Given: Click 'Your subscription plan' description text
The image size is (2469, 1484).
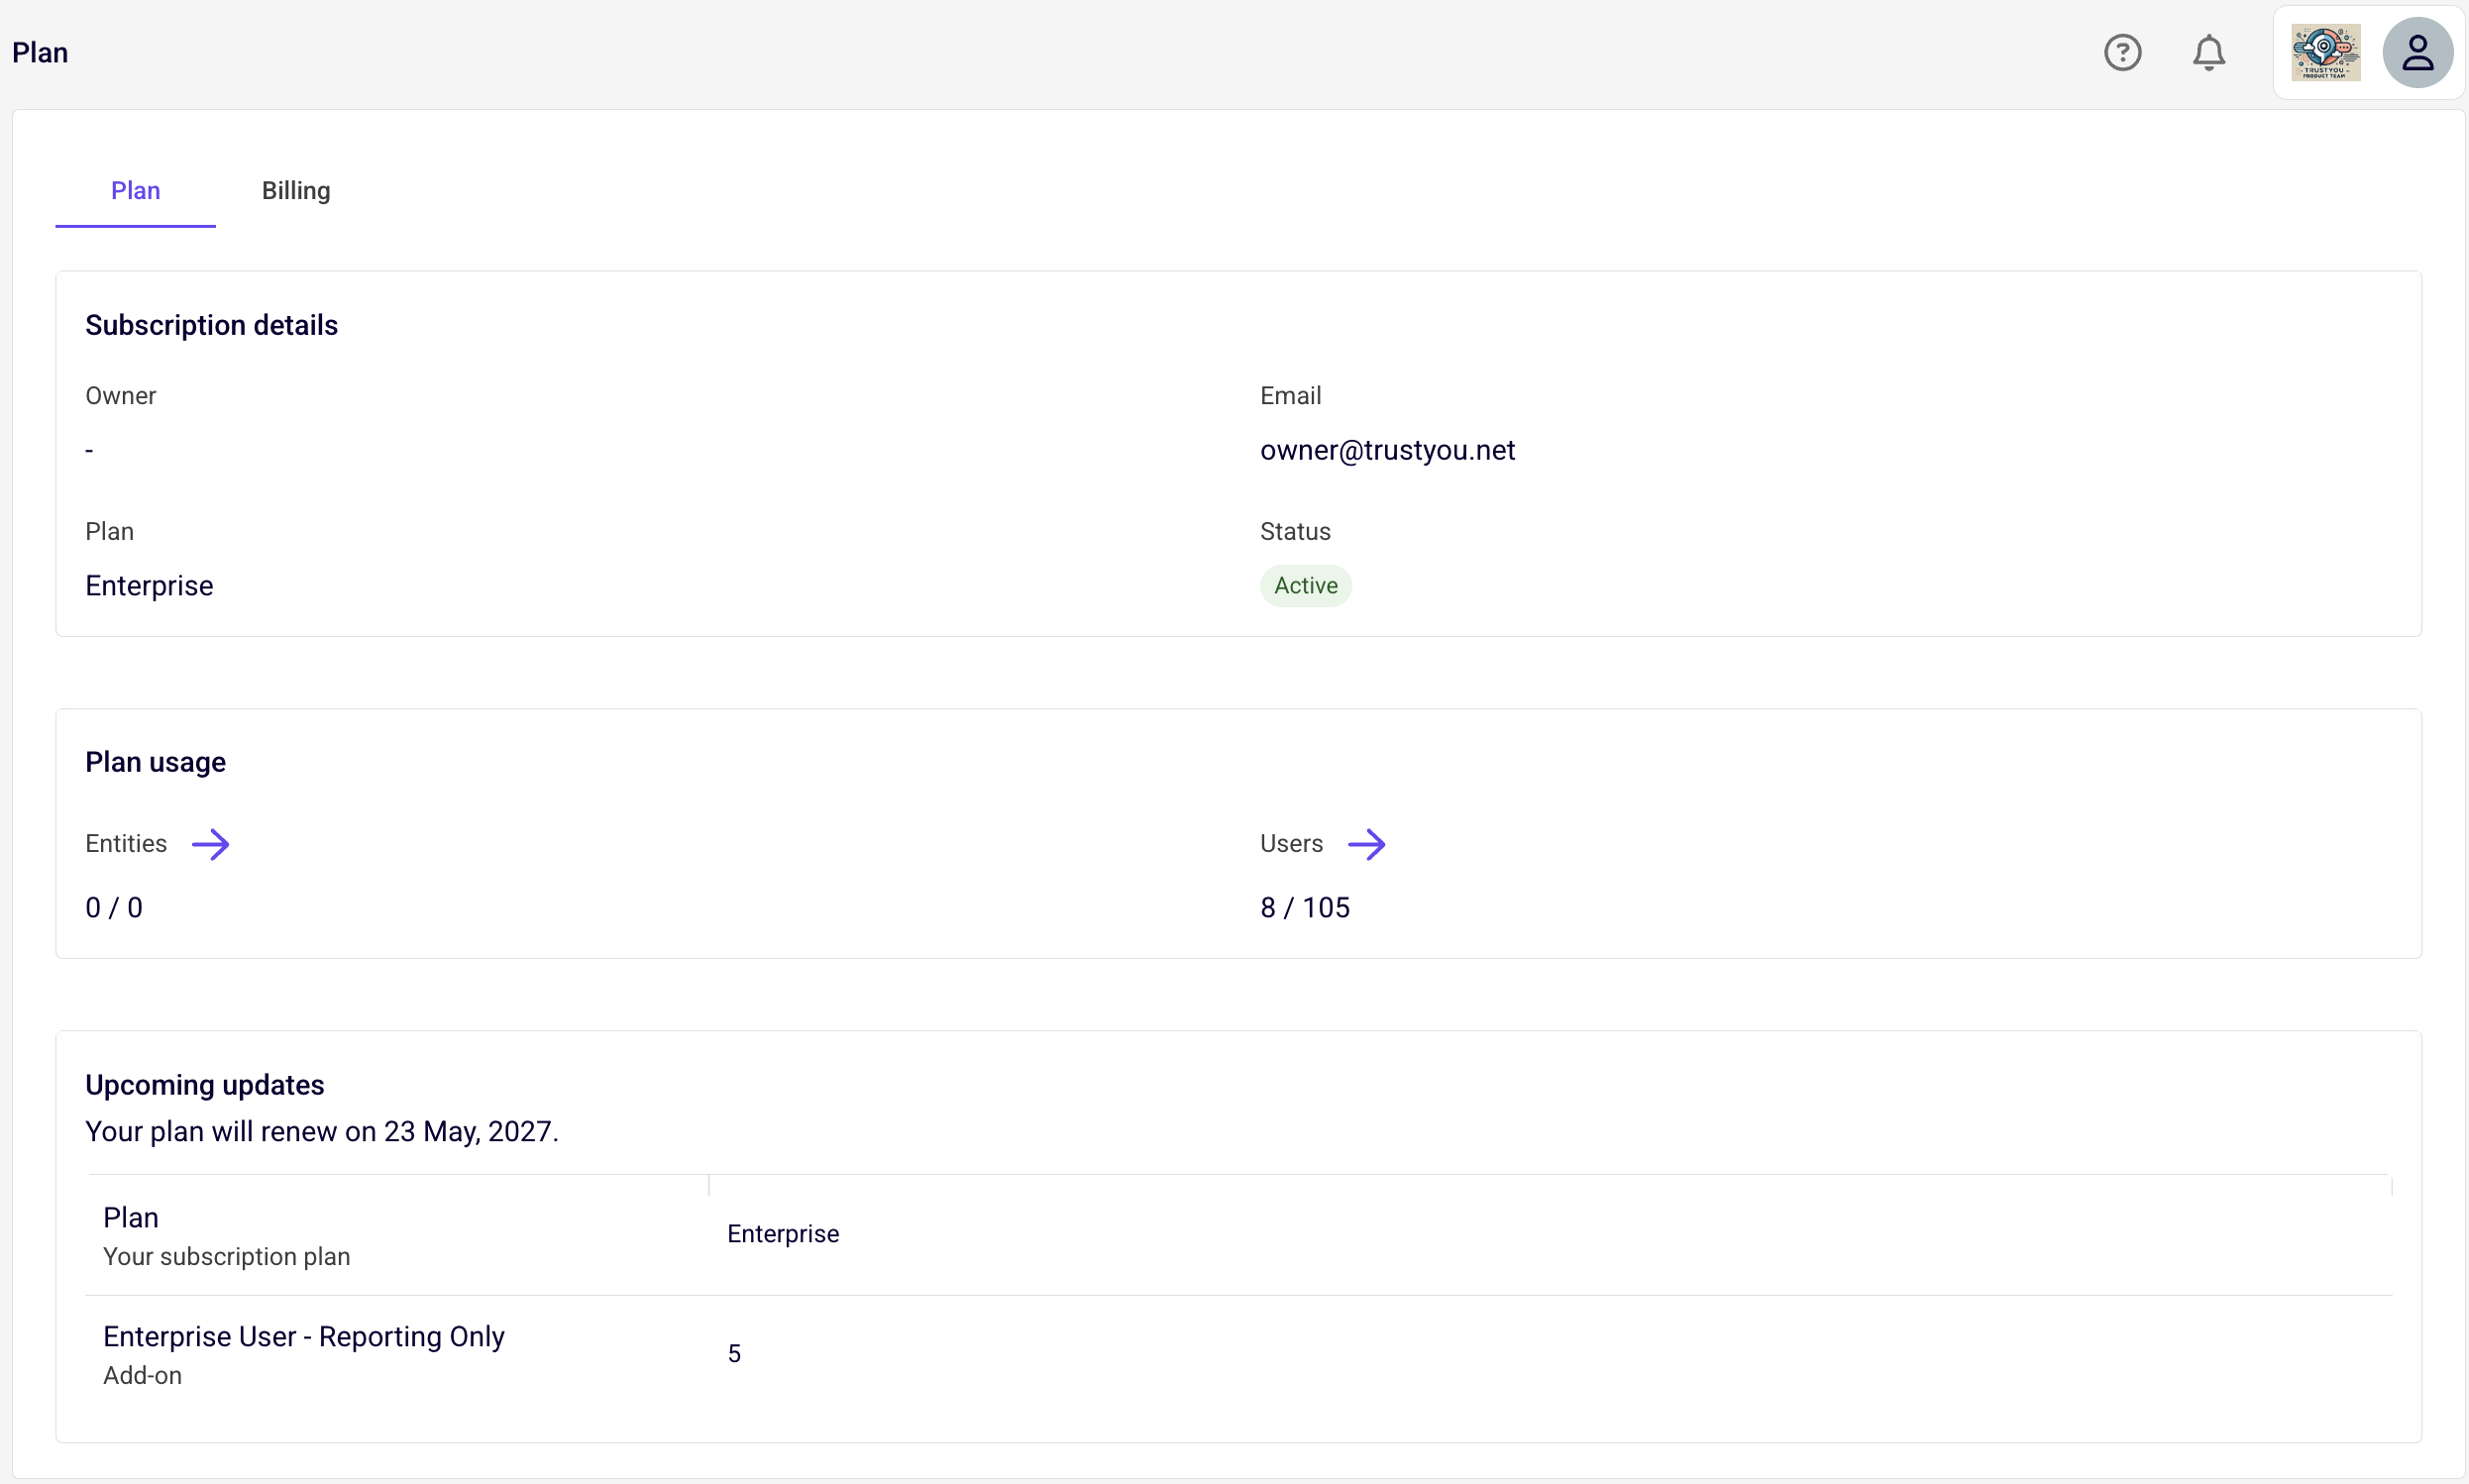Looking at the screenshot, I should tap(226, 1256).
